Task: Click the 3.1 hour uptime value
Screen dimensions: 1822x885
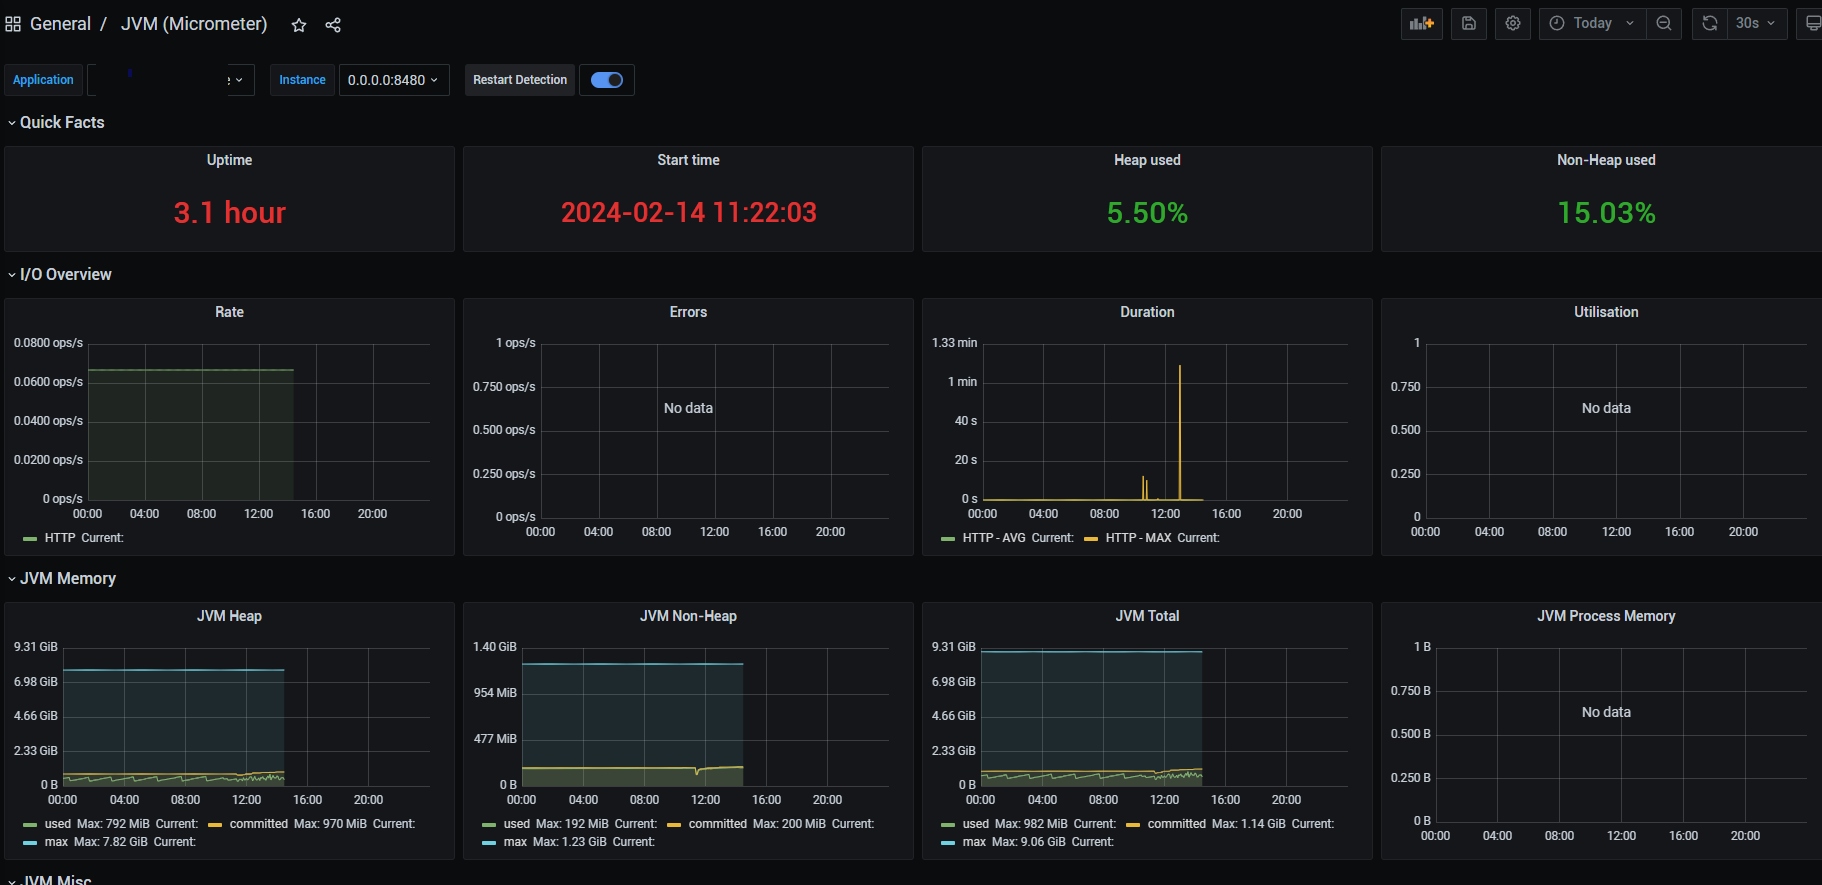Action: point(229,213)
